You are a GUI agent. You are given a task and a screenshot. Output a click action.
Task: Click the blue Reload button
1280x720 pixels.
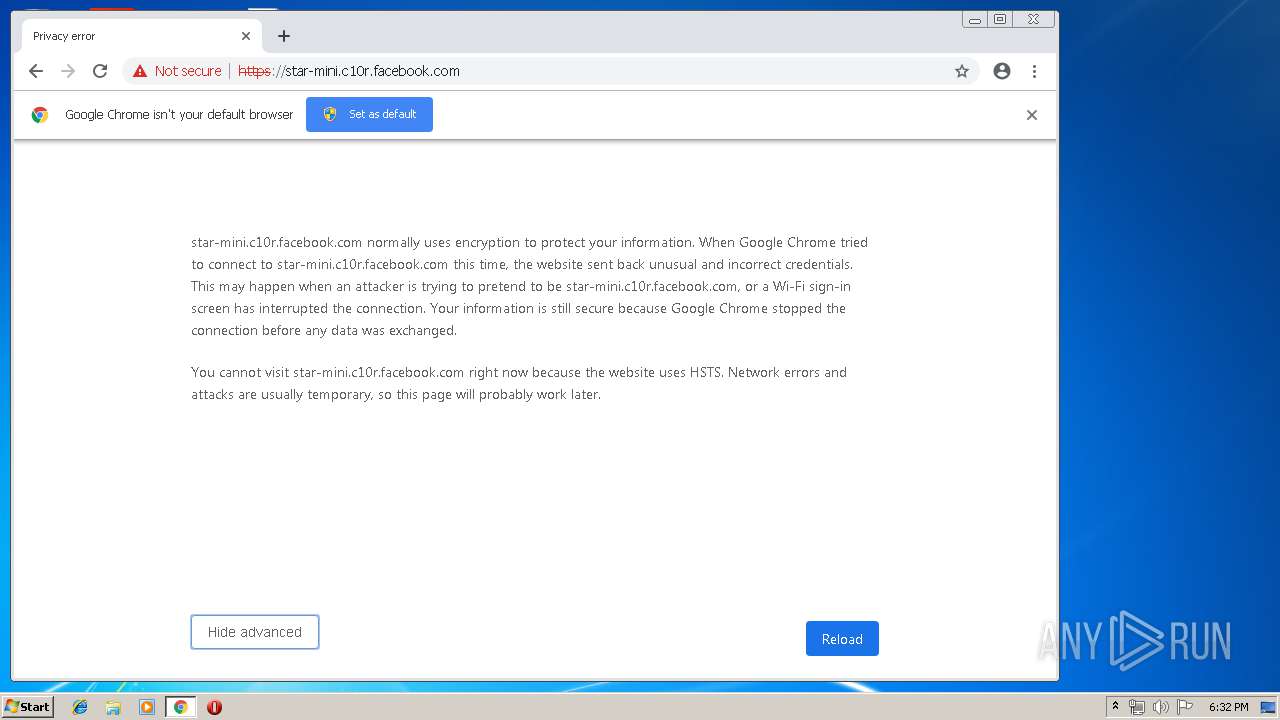click(842, 639)
